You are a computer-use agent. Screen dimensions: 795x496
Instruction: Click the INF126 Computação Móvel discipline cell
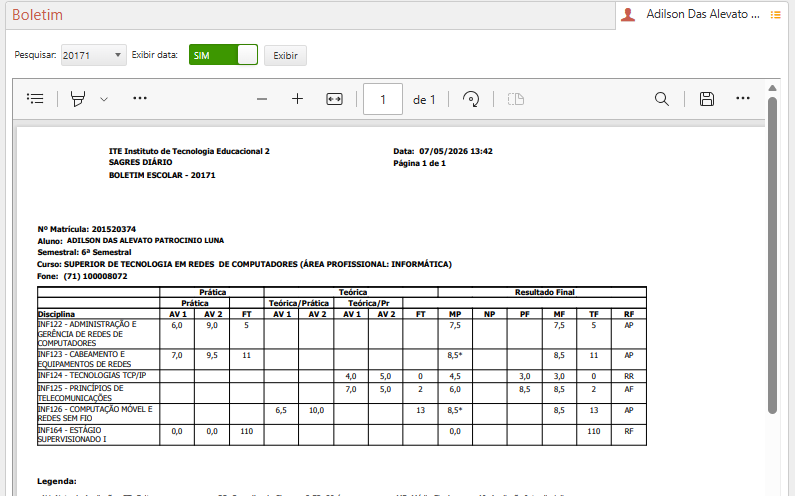tap(98, 414)
